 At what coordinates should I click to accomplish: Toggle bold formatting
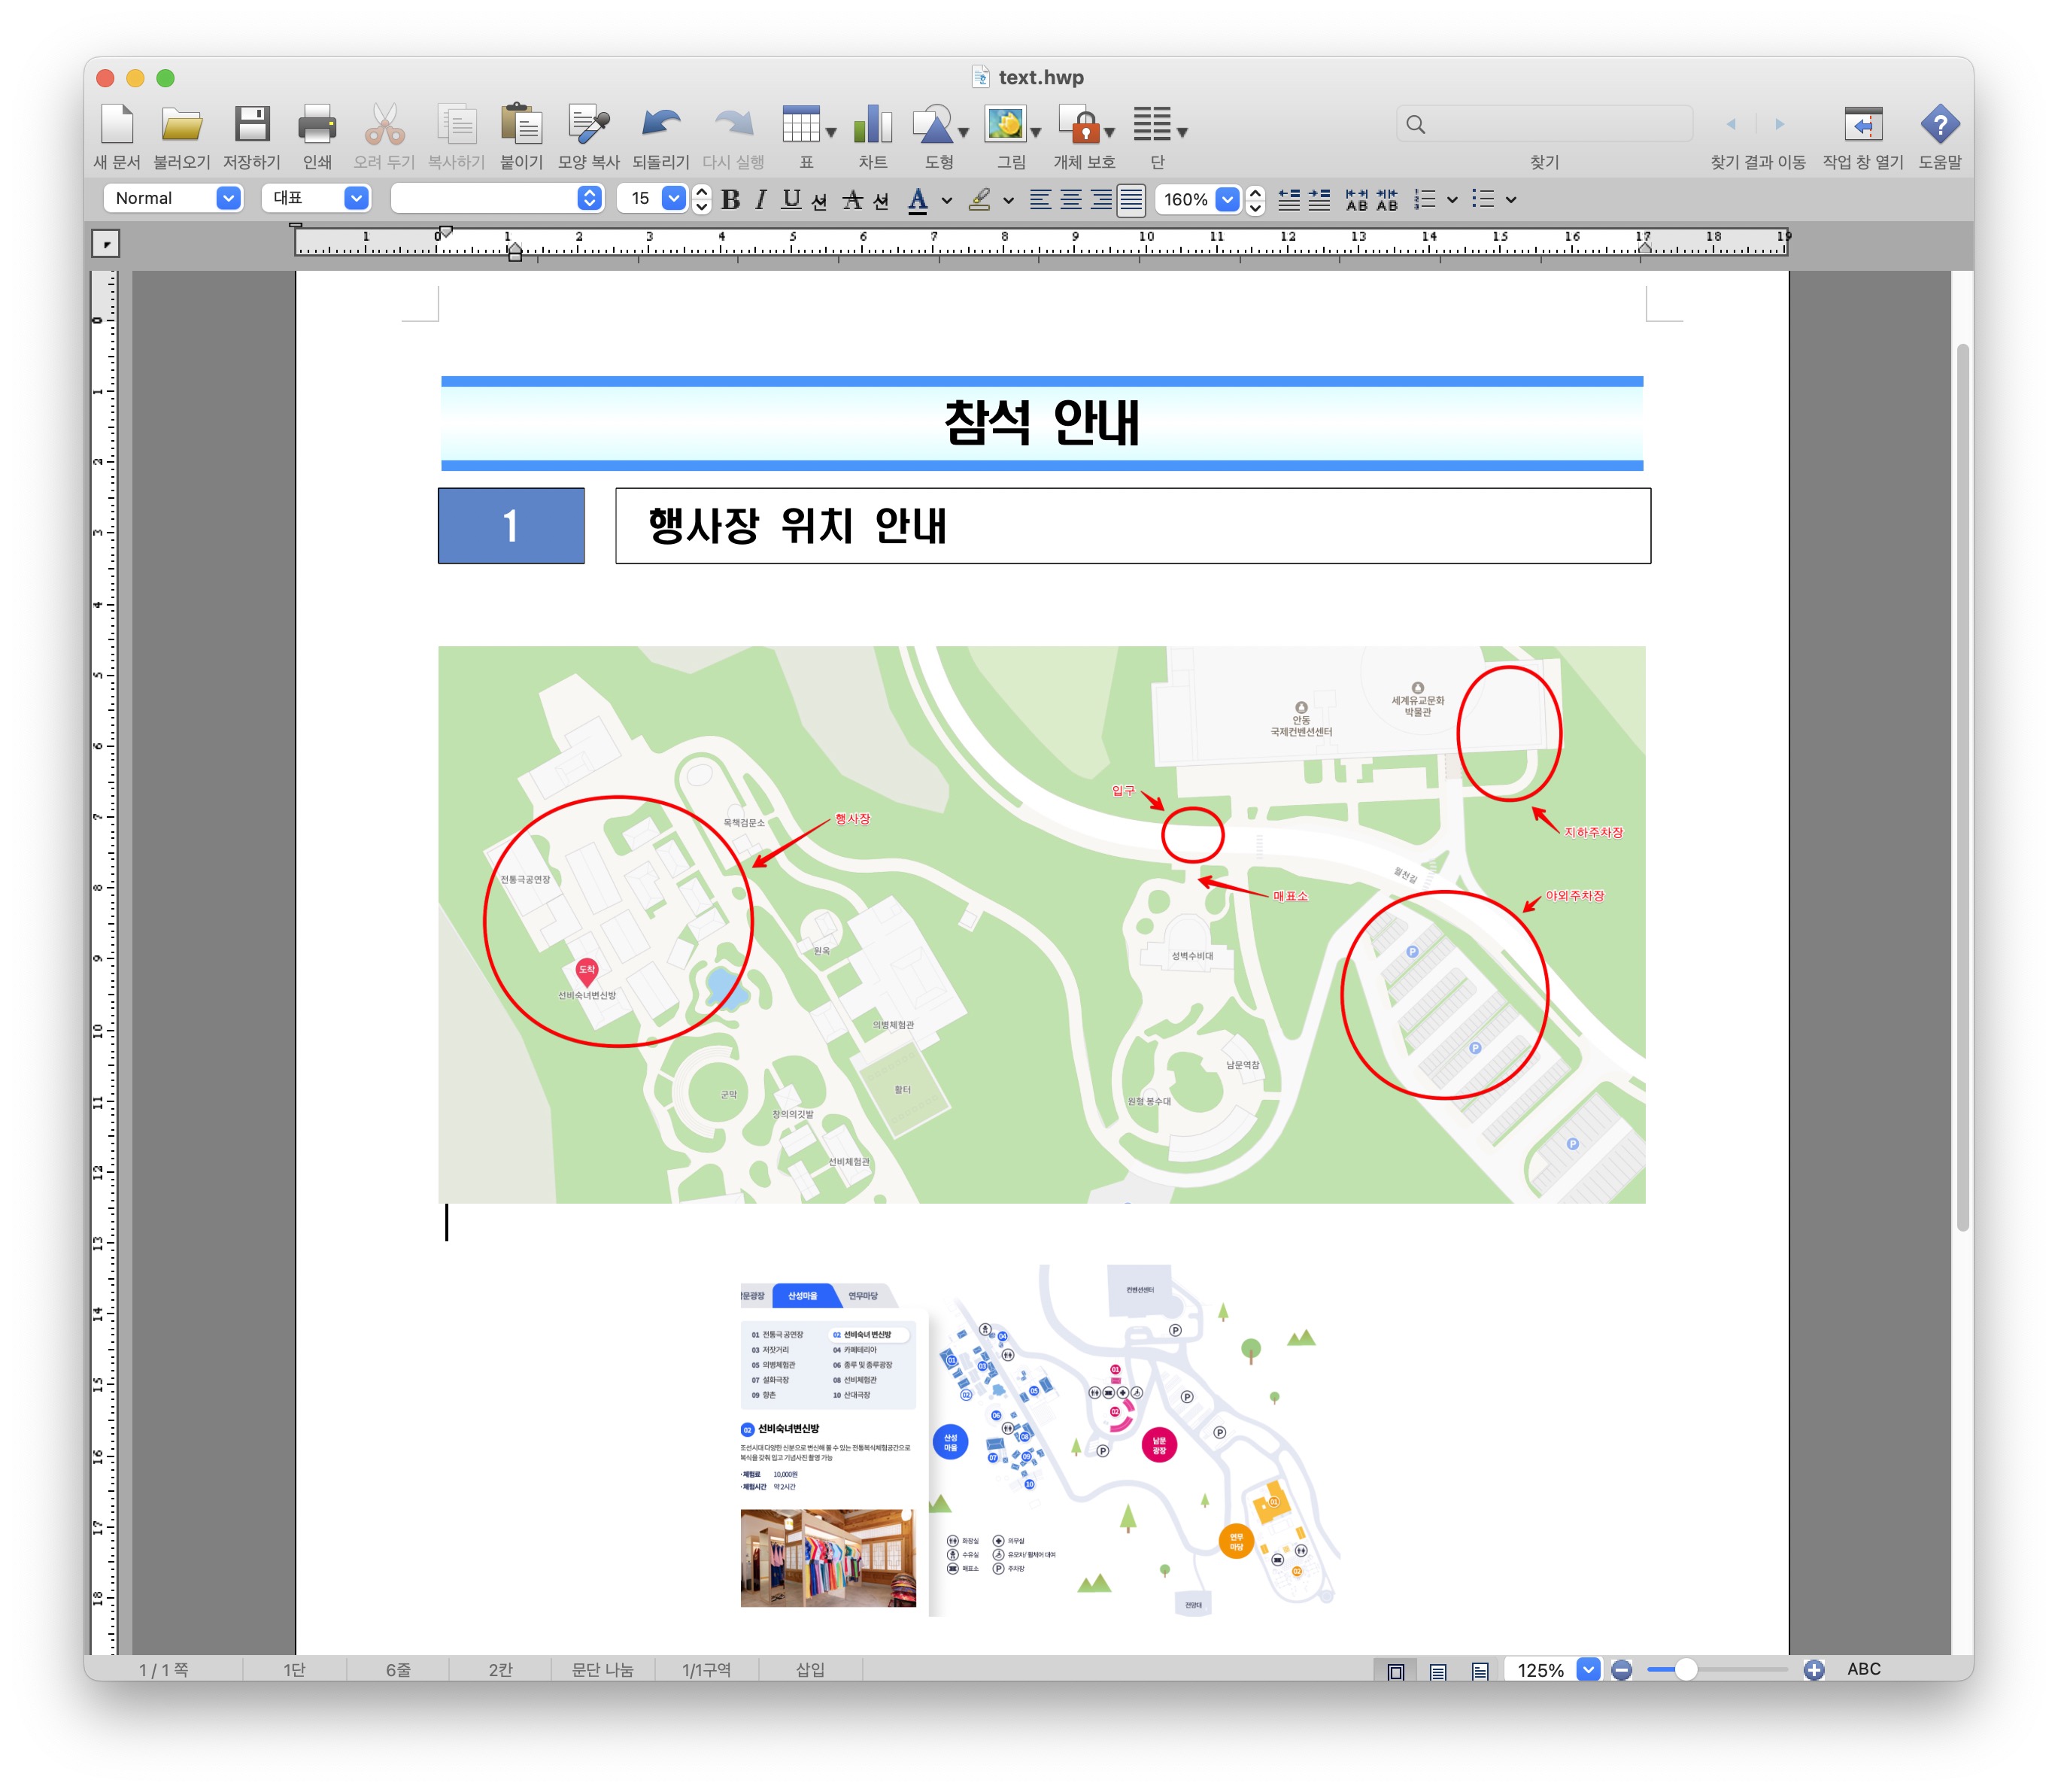pyautogui.click(x=731, y=199)
